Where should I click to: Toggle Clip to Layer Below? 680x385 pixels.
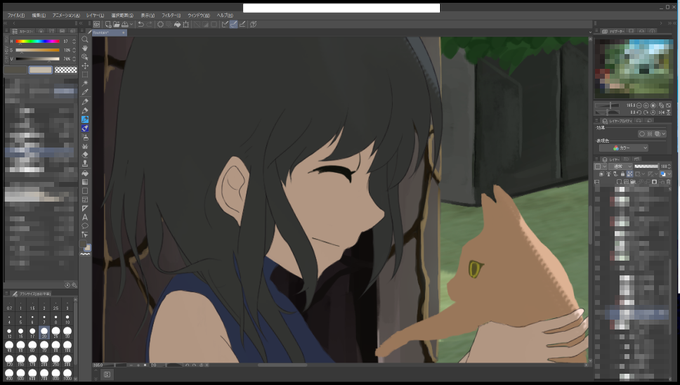(601, 174)
